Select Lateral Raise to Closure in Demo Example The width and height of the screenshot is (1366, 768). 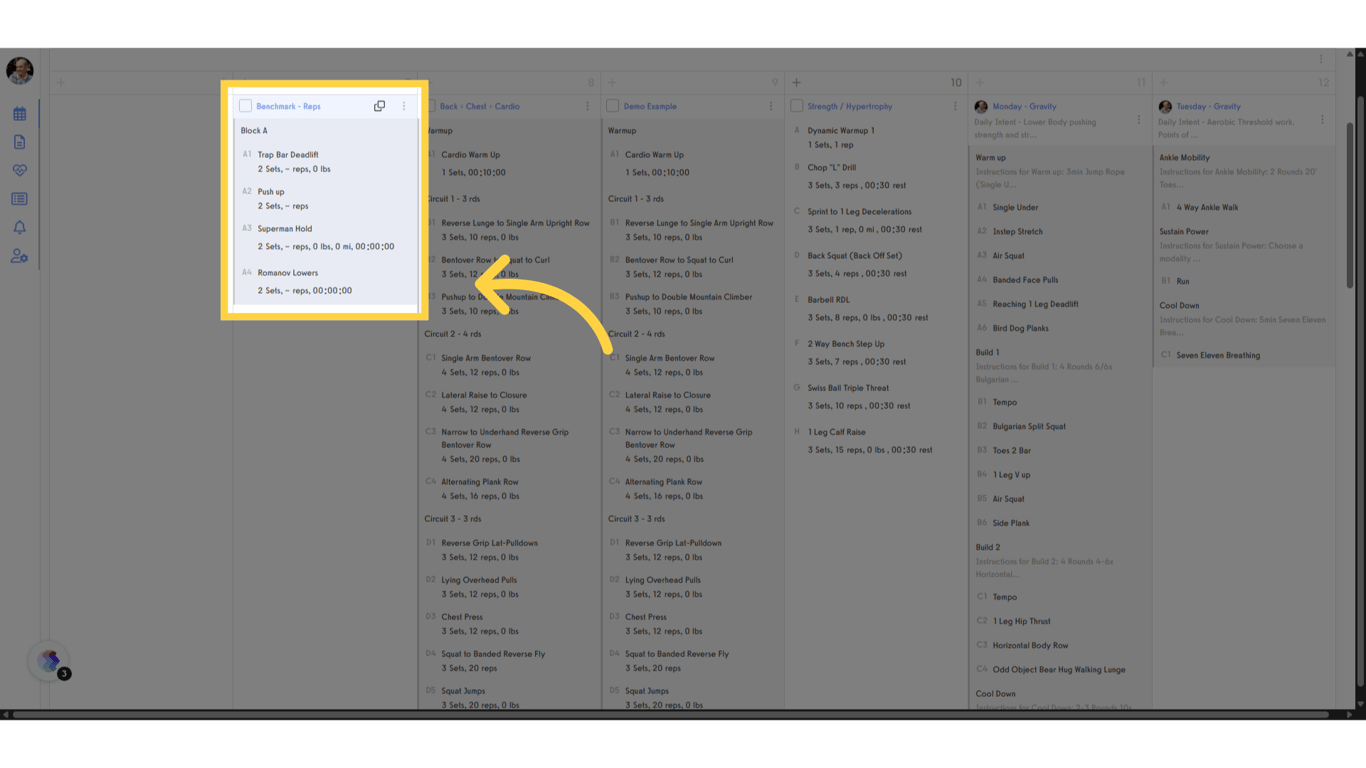point(668,395)
